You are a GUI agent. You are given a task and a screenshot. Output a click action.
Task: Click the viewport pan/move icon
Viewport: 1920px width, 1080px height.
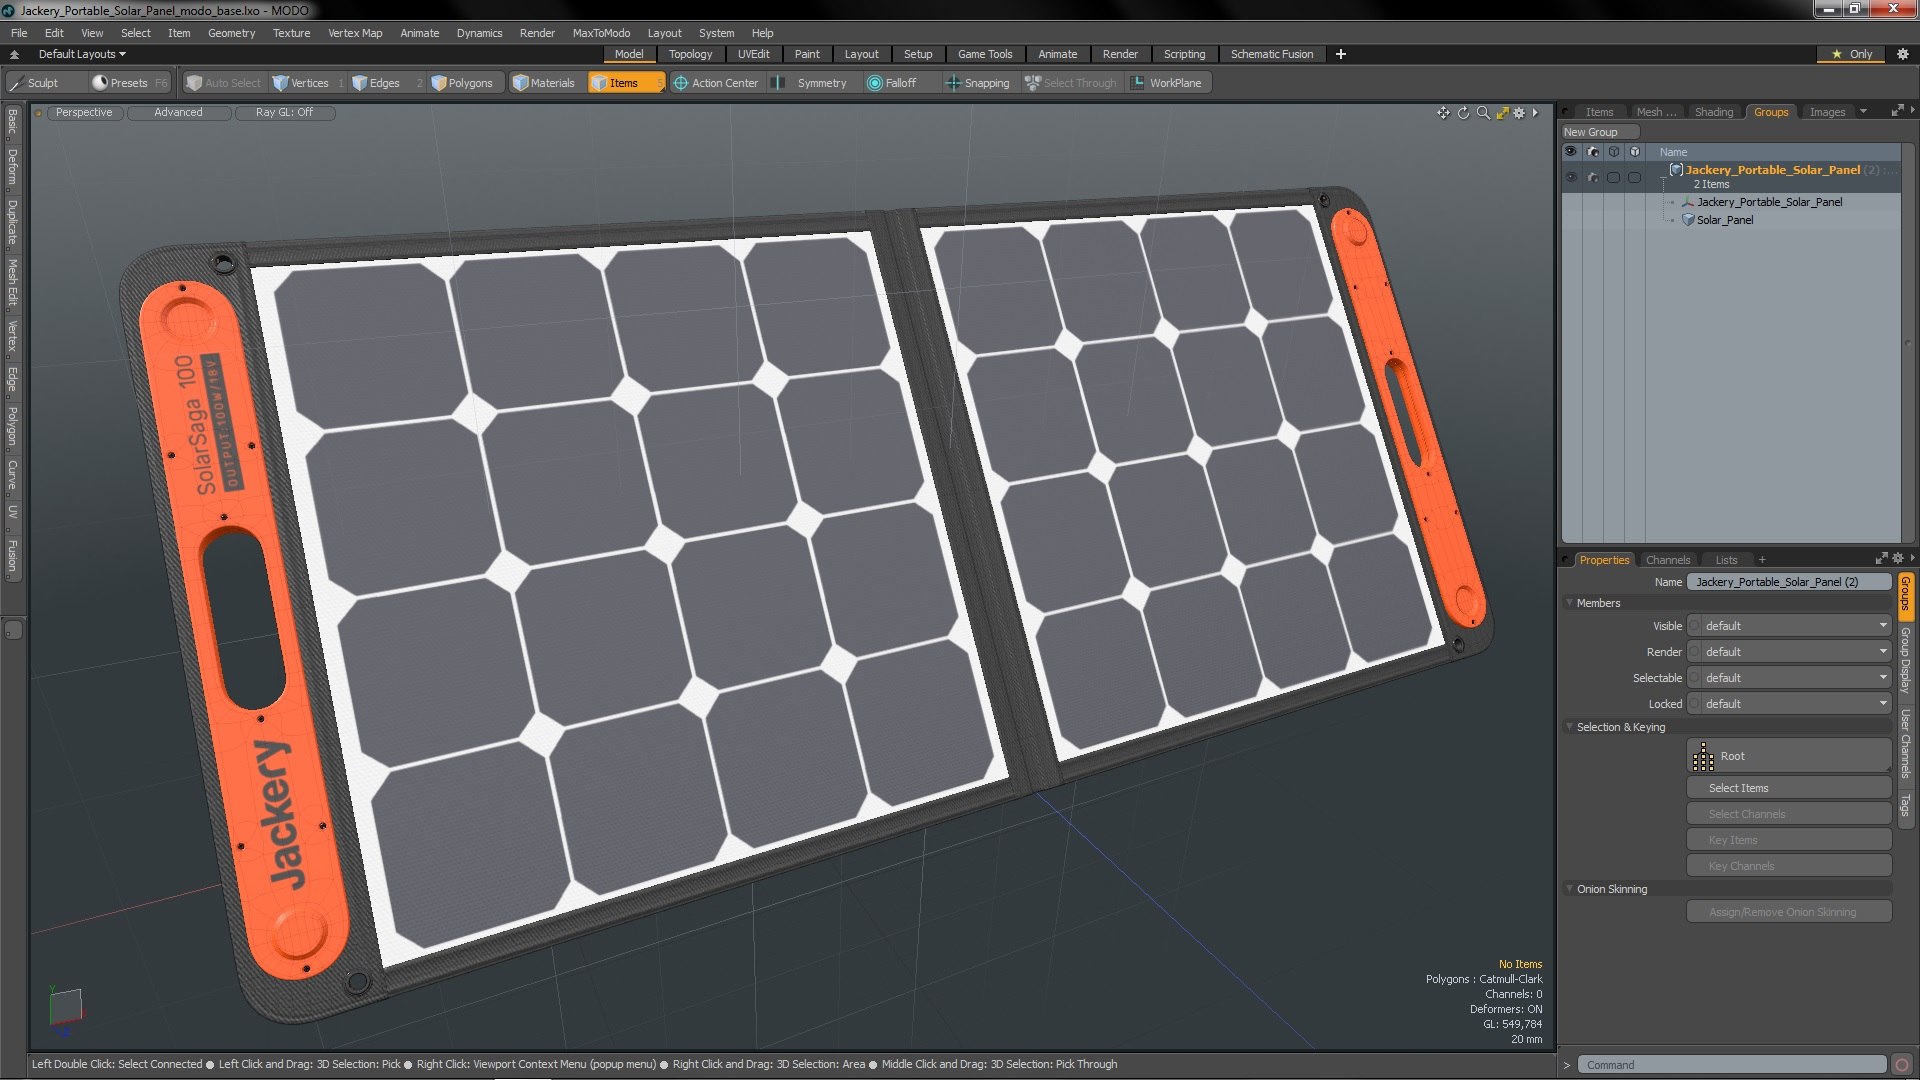[x=1443, y=113]
